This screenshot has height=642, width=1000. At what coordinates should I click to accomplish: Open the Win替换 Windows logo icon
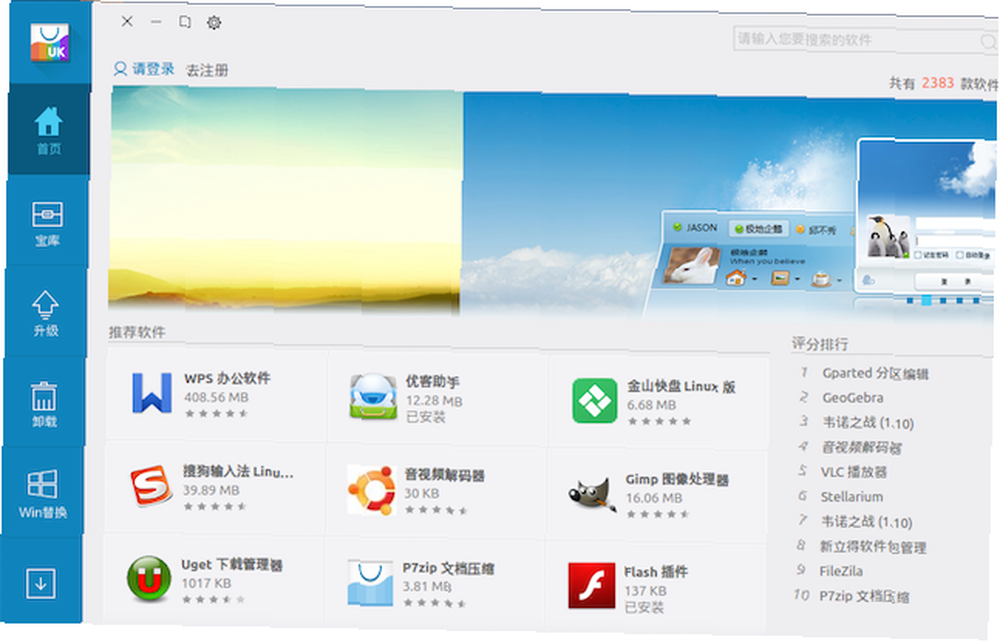point(43,485)
